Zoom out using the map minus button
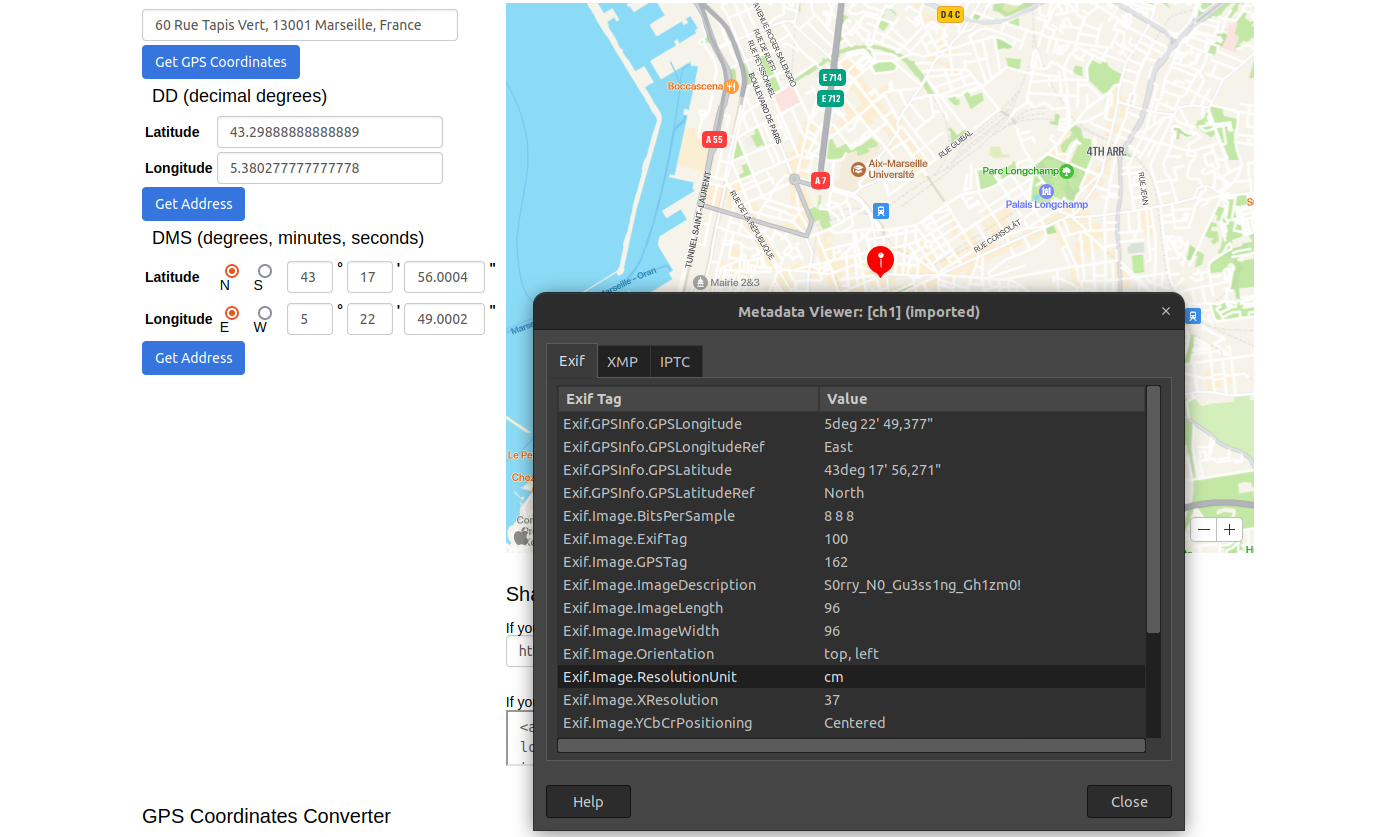1400x837 pixels. [x=1203, y=529]
